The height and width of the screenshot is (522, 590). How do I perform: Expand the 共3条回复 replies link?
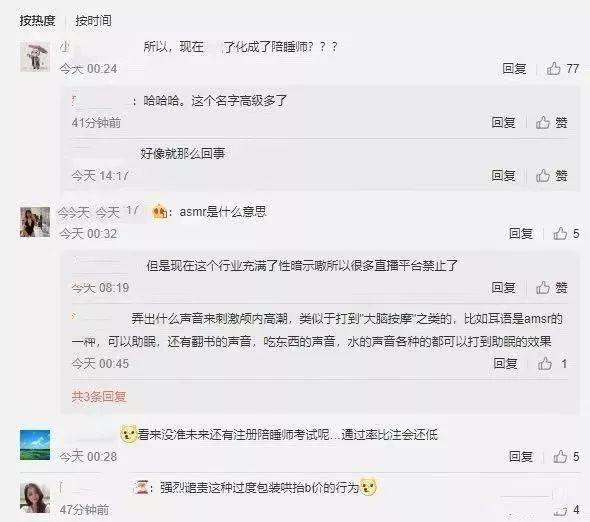[x=99, y=396]
